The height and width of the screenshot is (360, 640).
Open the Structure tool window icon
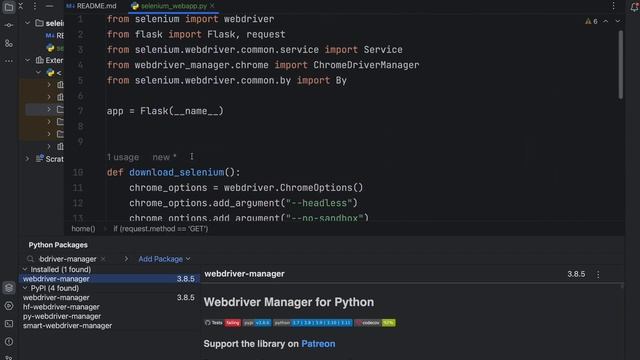click(9, 43)
